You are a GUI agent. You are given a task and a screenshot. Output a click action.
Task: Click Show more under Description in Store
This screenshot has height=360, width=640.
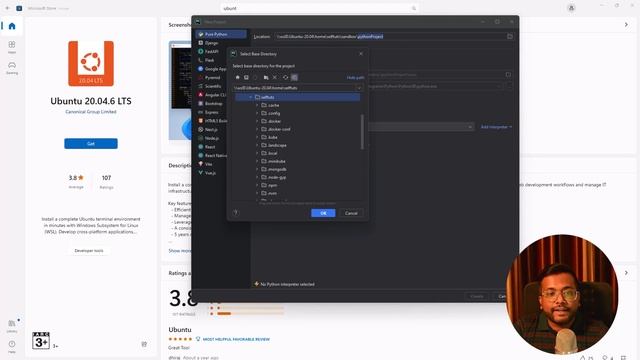(180, 251)
